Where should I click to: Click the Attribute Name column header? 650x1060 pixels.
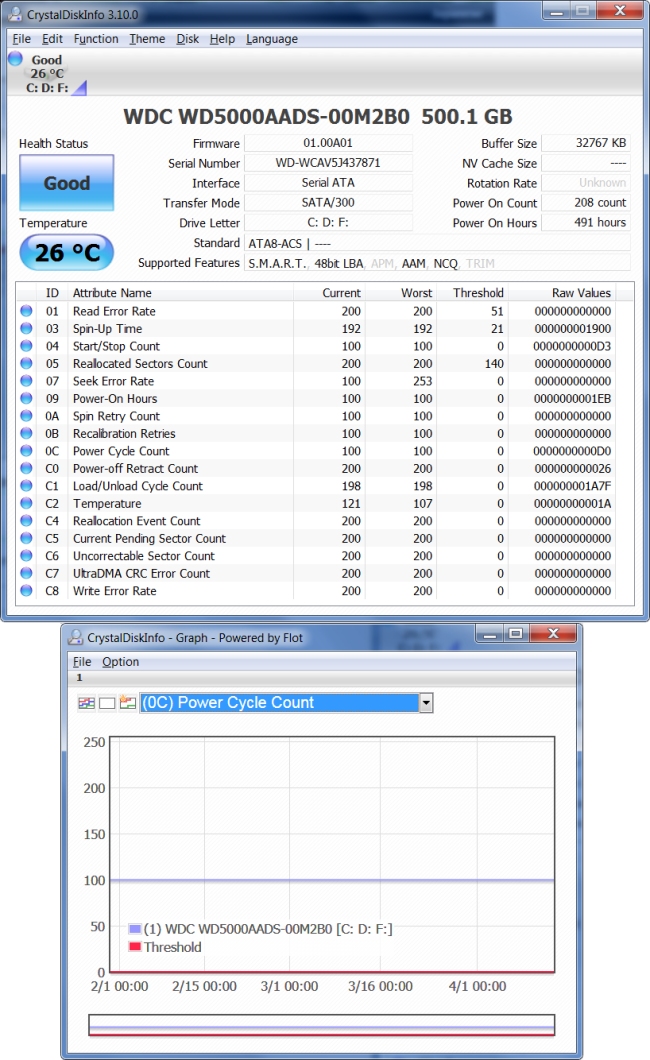tap(181, 293)
